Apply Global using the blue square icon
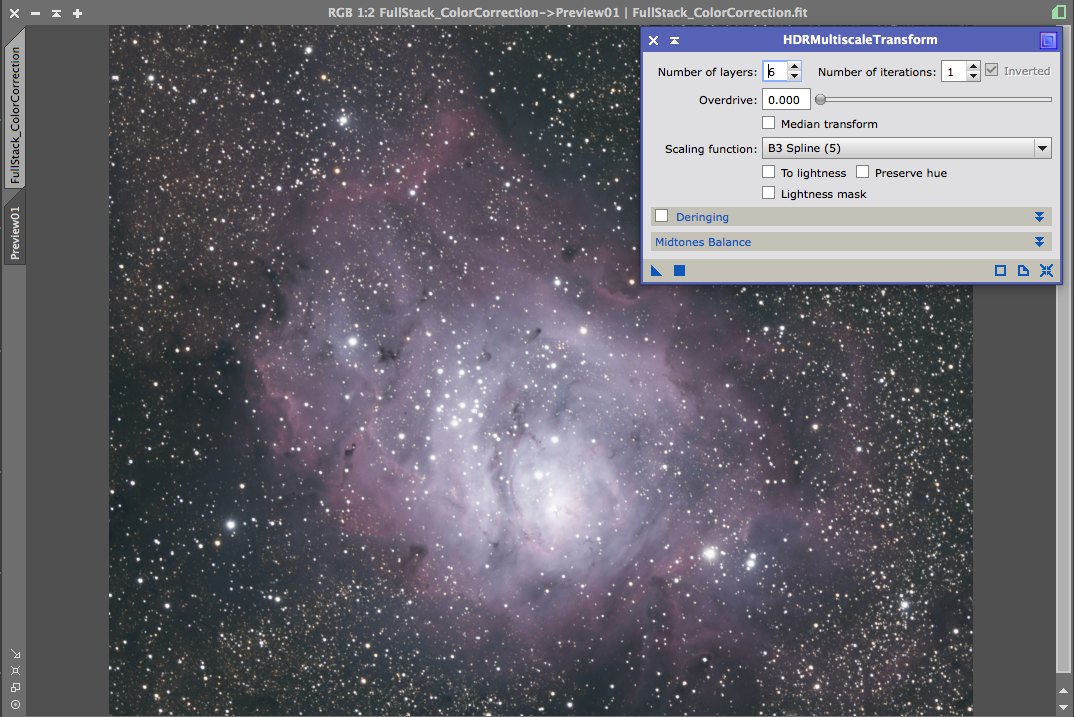1074x717 pixels. tap(679, 271)
